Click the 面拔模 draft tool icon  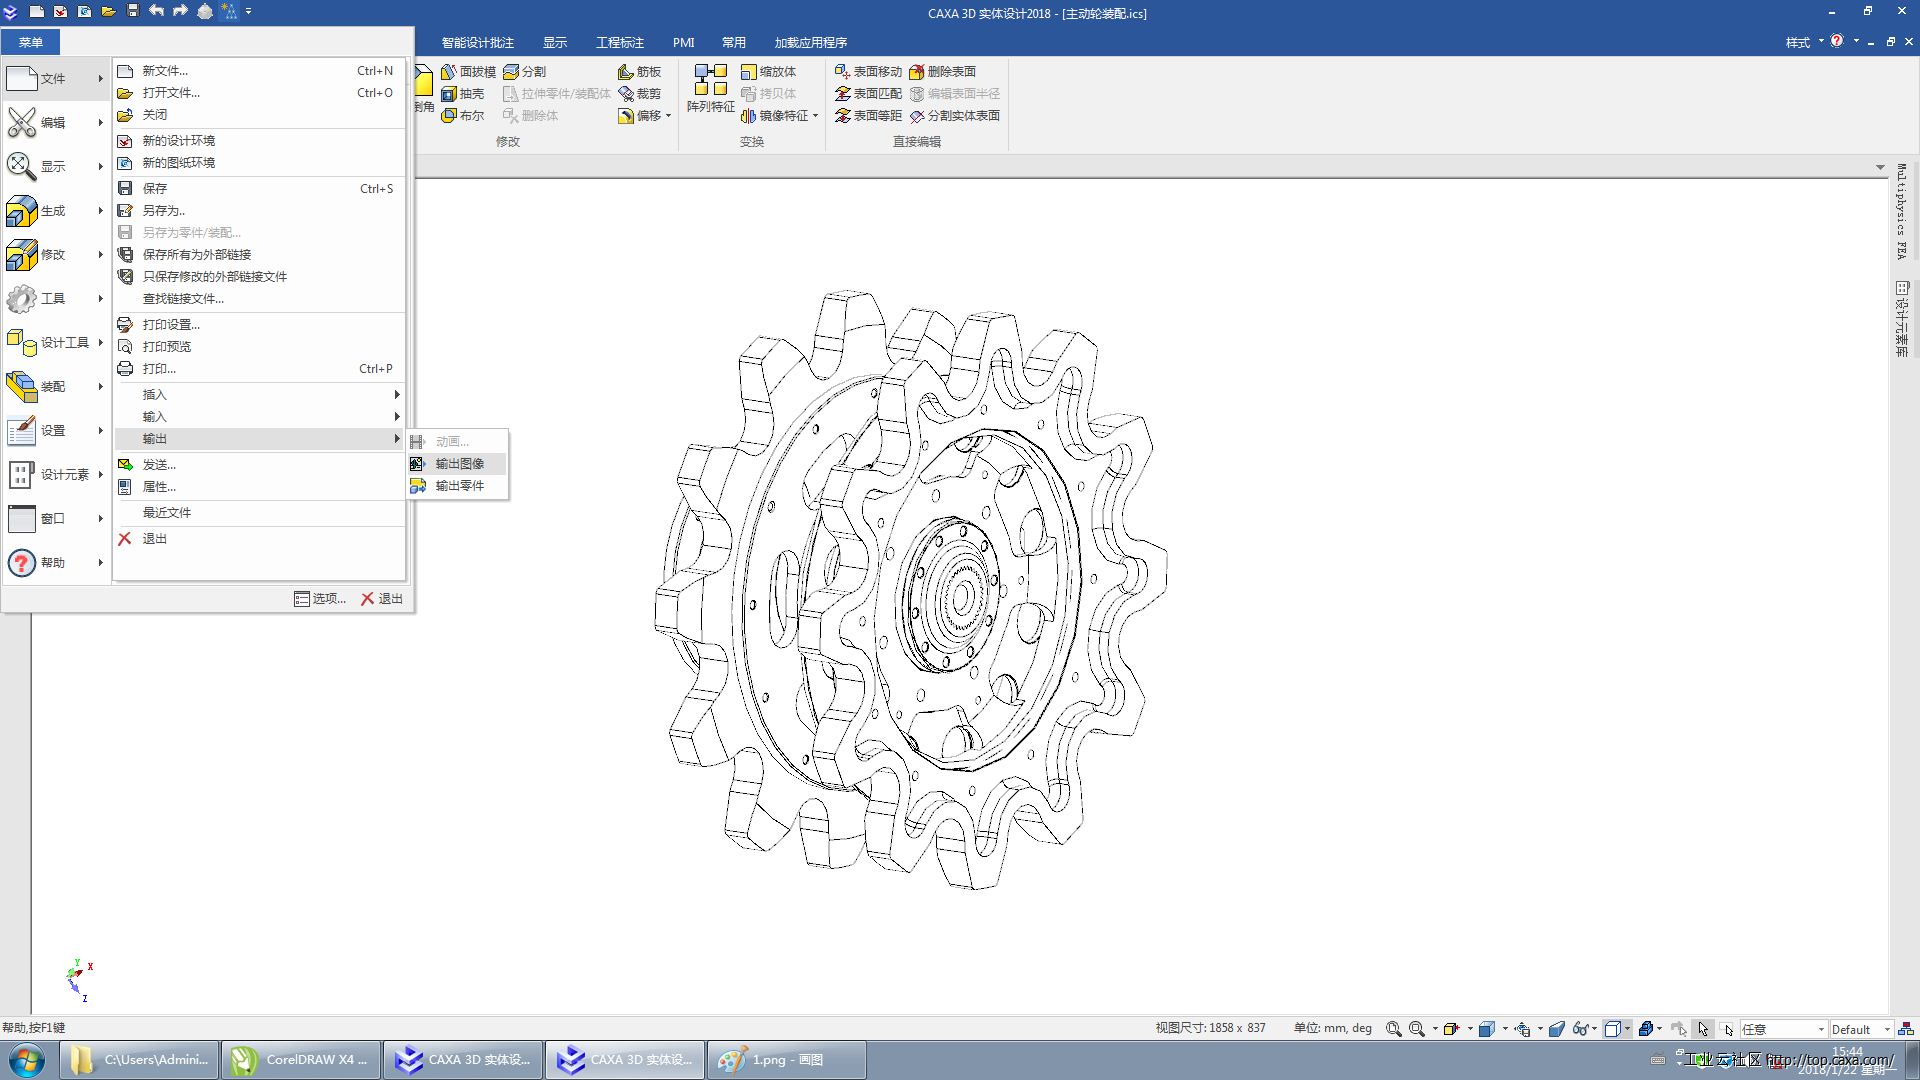tap(450, 72)
